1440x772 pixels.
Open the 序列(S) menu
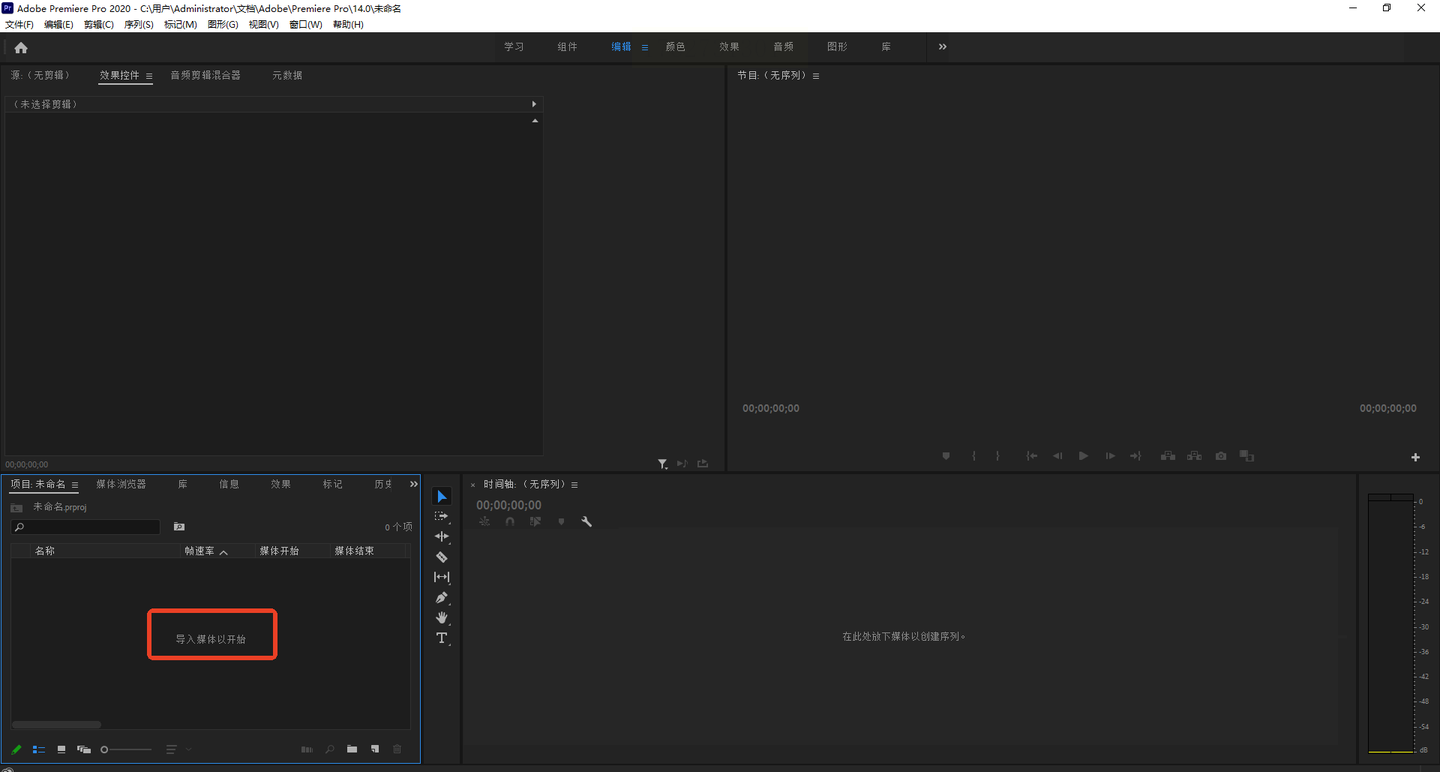pyautogui.click(x=138, y=24)
